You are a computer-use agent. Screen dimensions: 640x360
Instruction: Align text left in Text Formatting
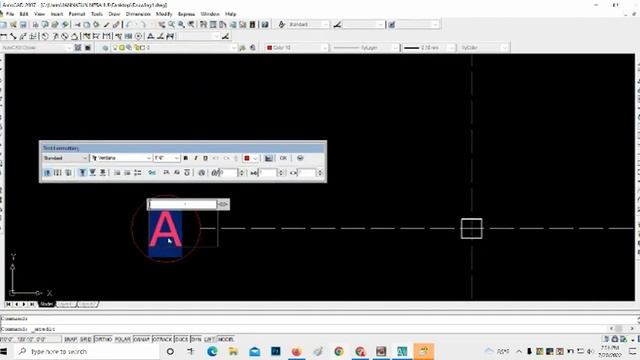click(47, 173)
